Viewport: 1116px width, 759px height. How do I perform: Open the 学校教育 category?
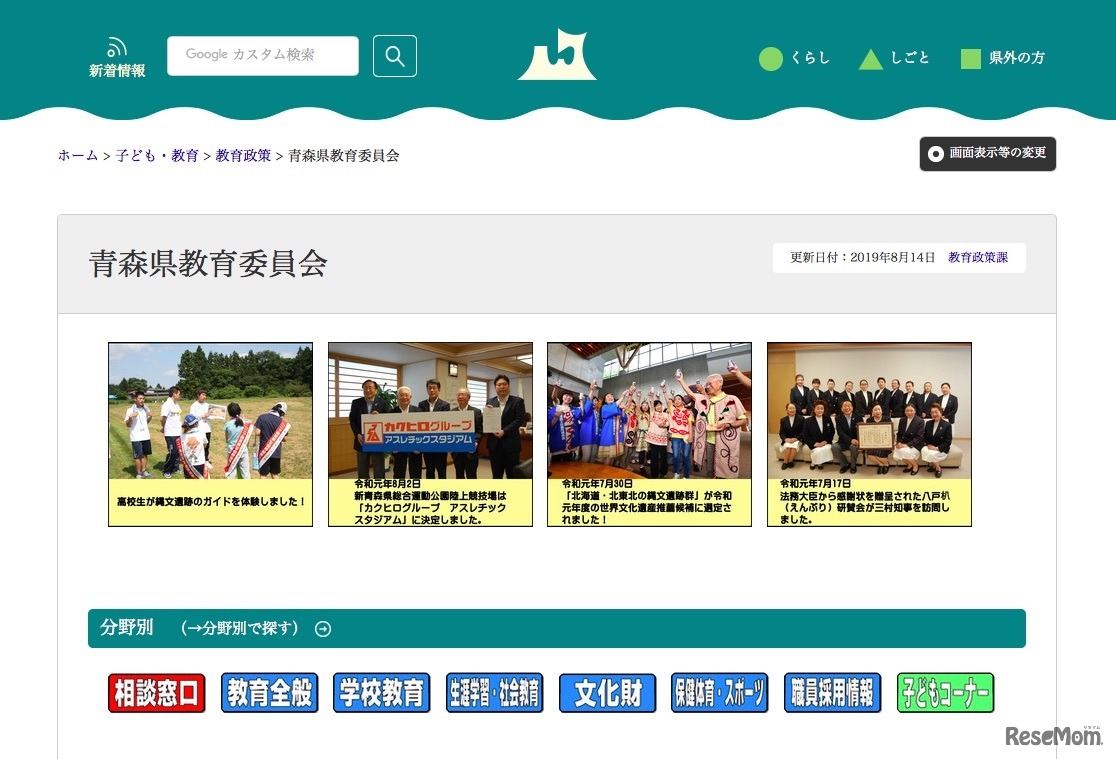[x=382, y=692]
